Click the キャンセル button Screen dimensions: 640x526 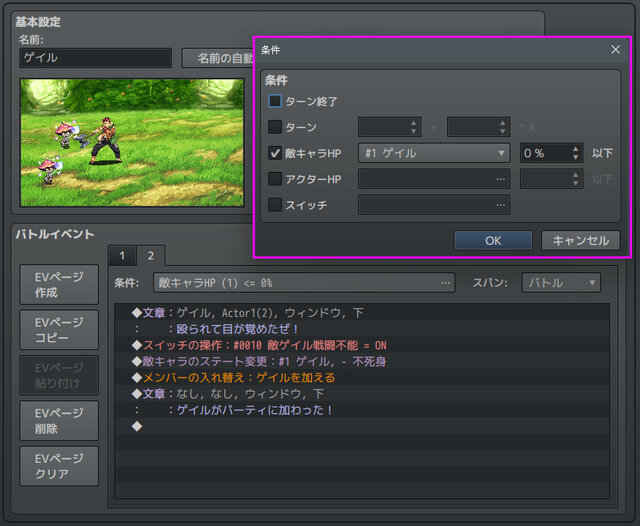pos(580,240)
